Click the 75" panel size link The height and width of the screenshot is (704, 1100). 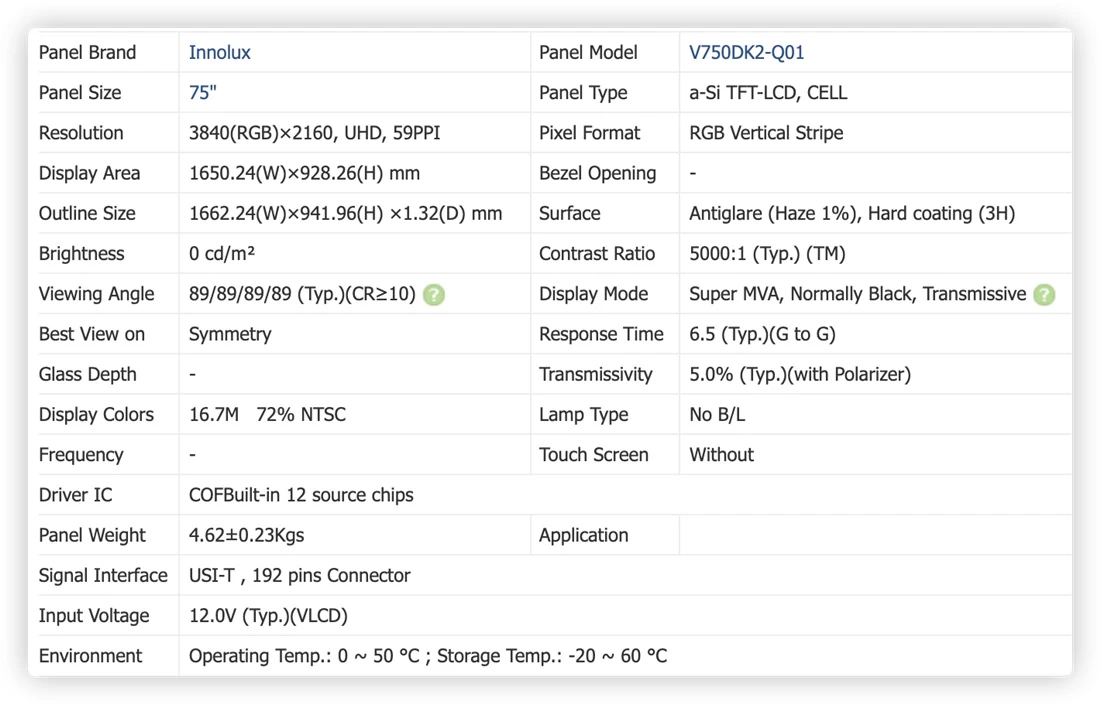click(x=202, y=93)
